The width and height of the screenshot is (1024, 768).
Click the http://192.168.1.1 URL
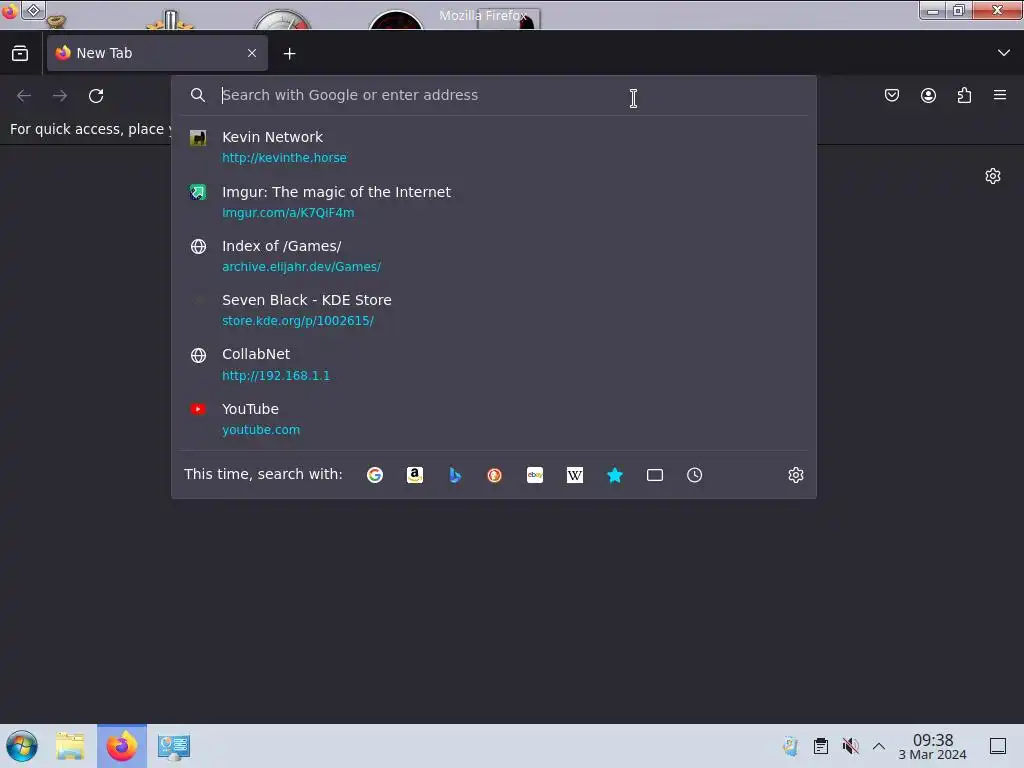(276, 376)
